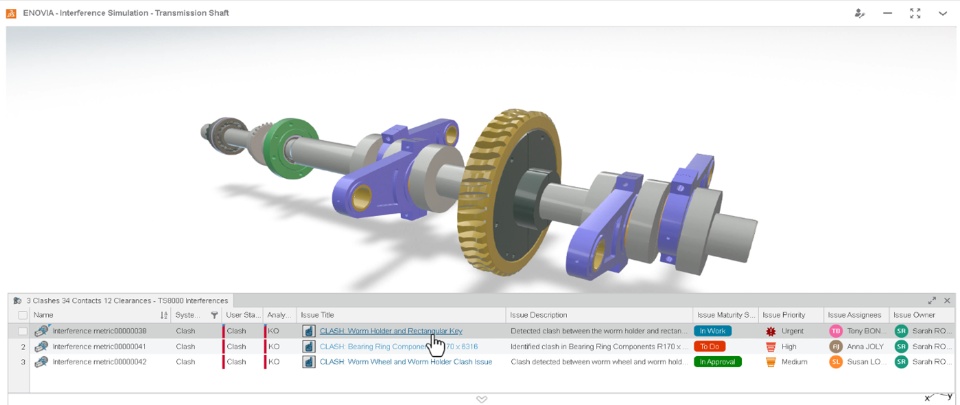The height and width of the screenshot is (405, 960).
Task: Click Sarah RO owner avatar in second row
Action: pos(901,346)
